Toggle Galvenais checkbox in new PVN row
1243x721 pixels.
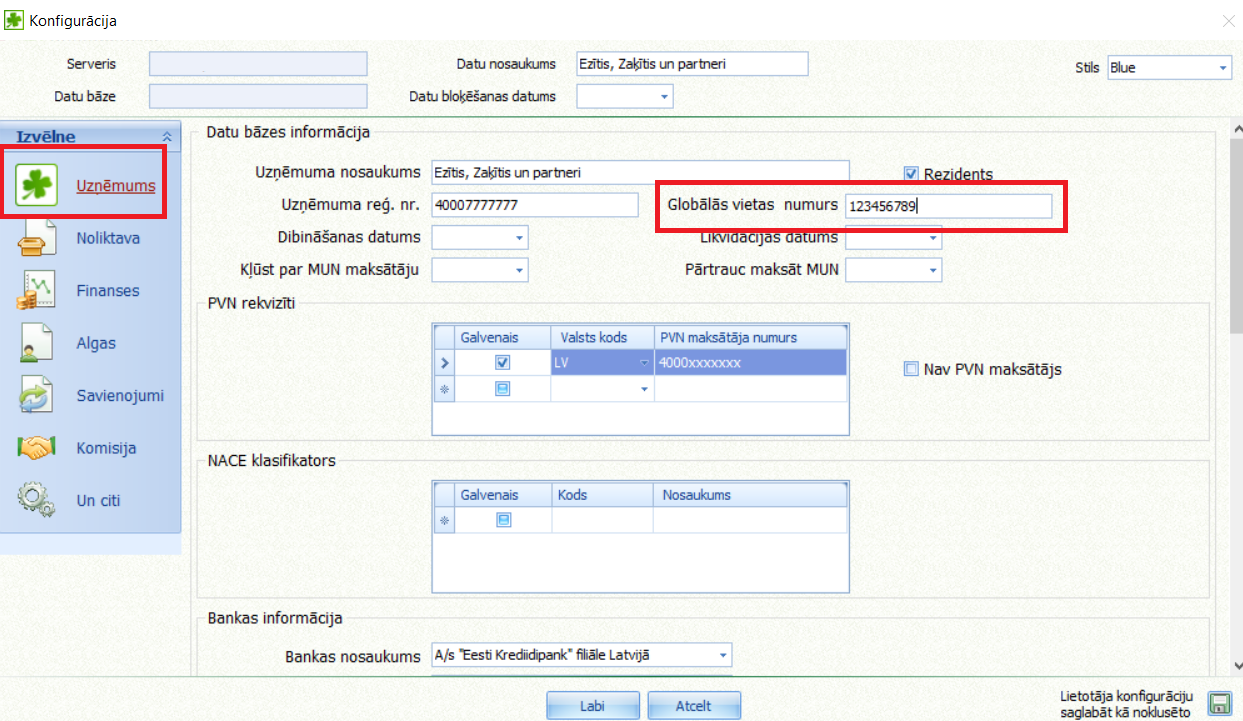(503, 389)
